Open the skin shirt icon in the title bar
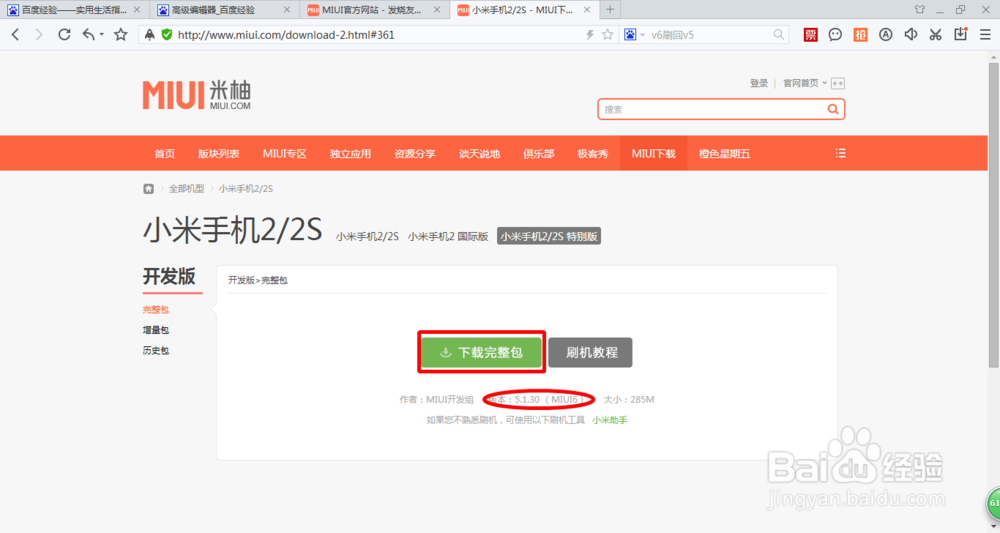Viewport: 1000px width, 533px height. pos(920,10)
